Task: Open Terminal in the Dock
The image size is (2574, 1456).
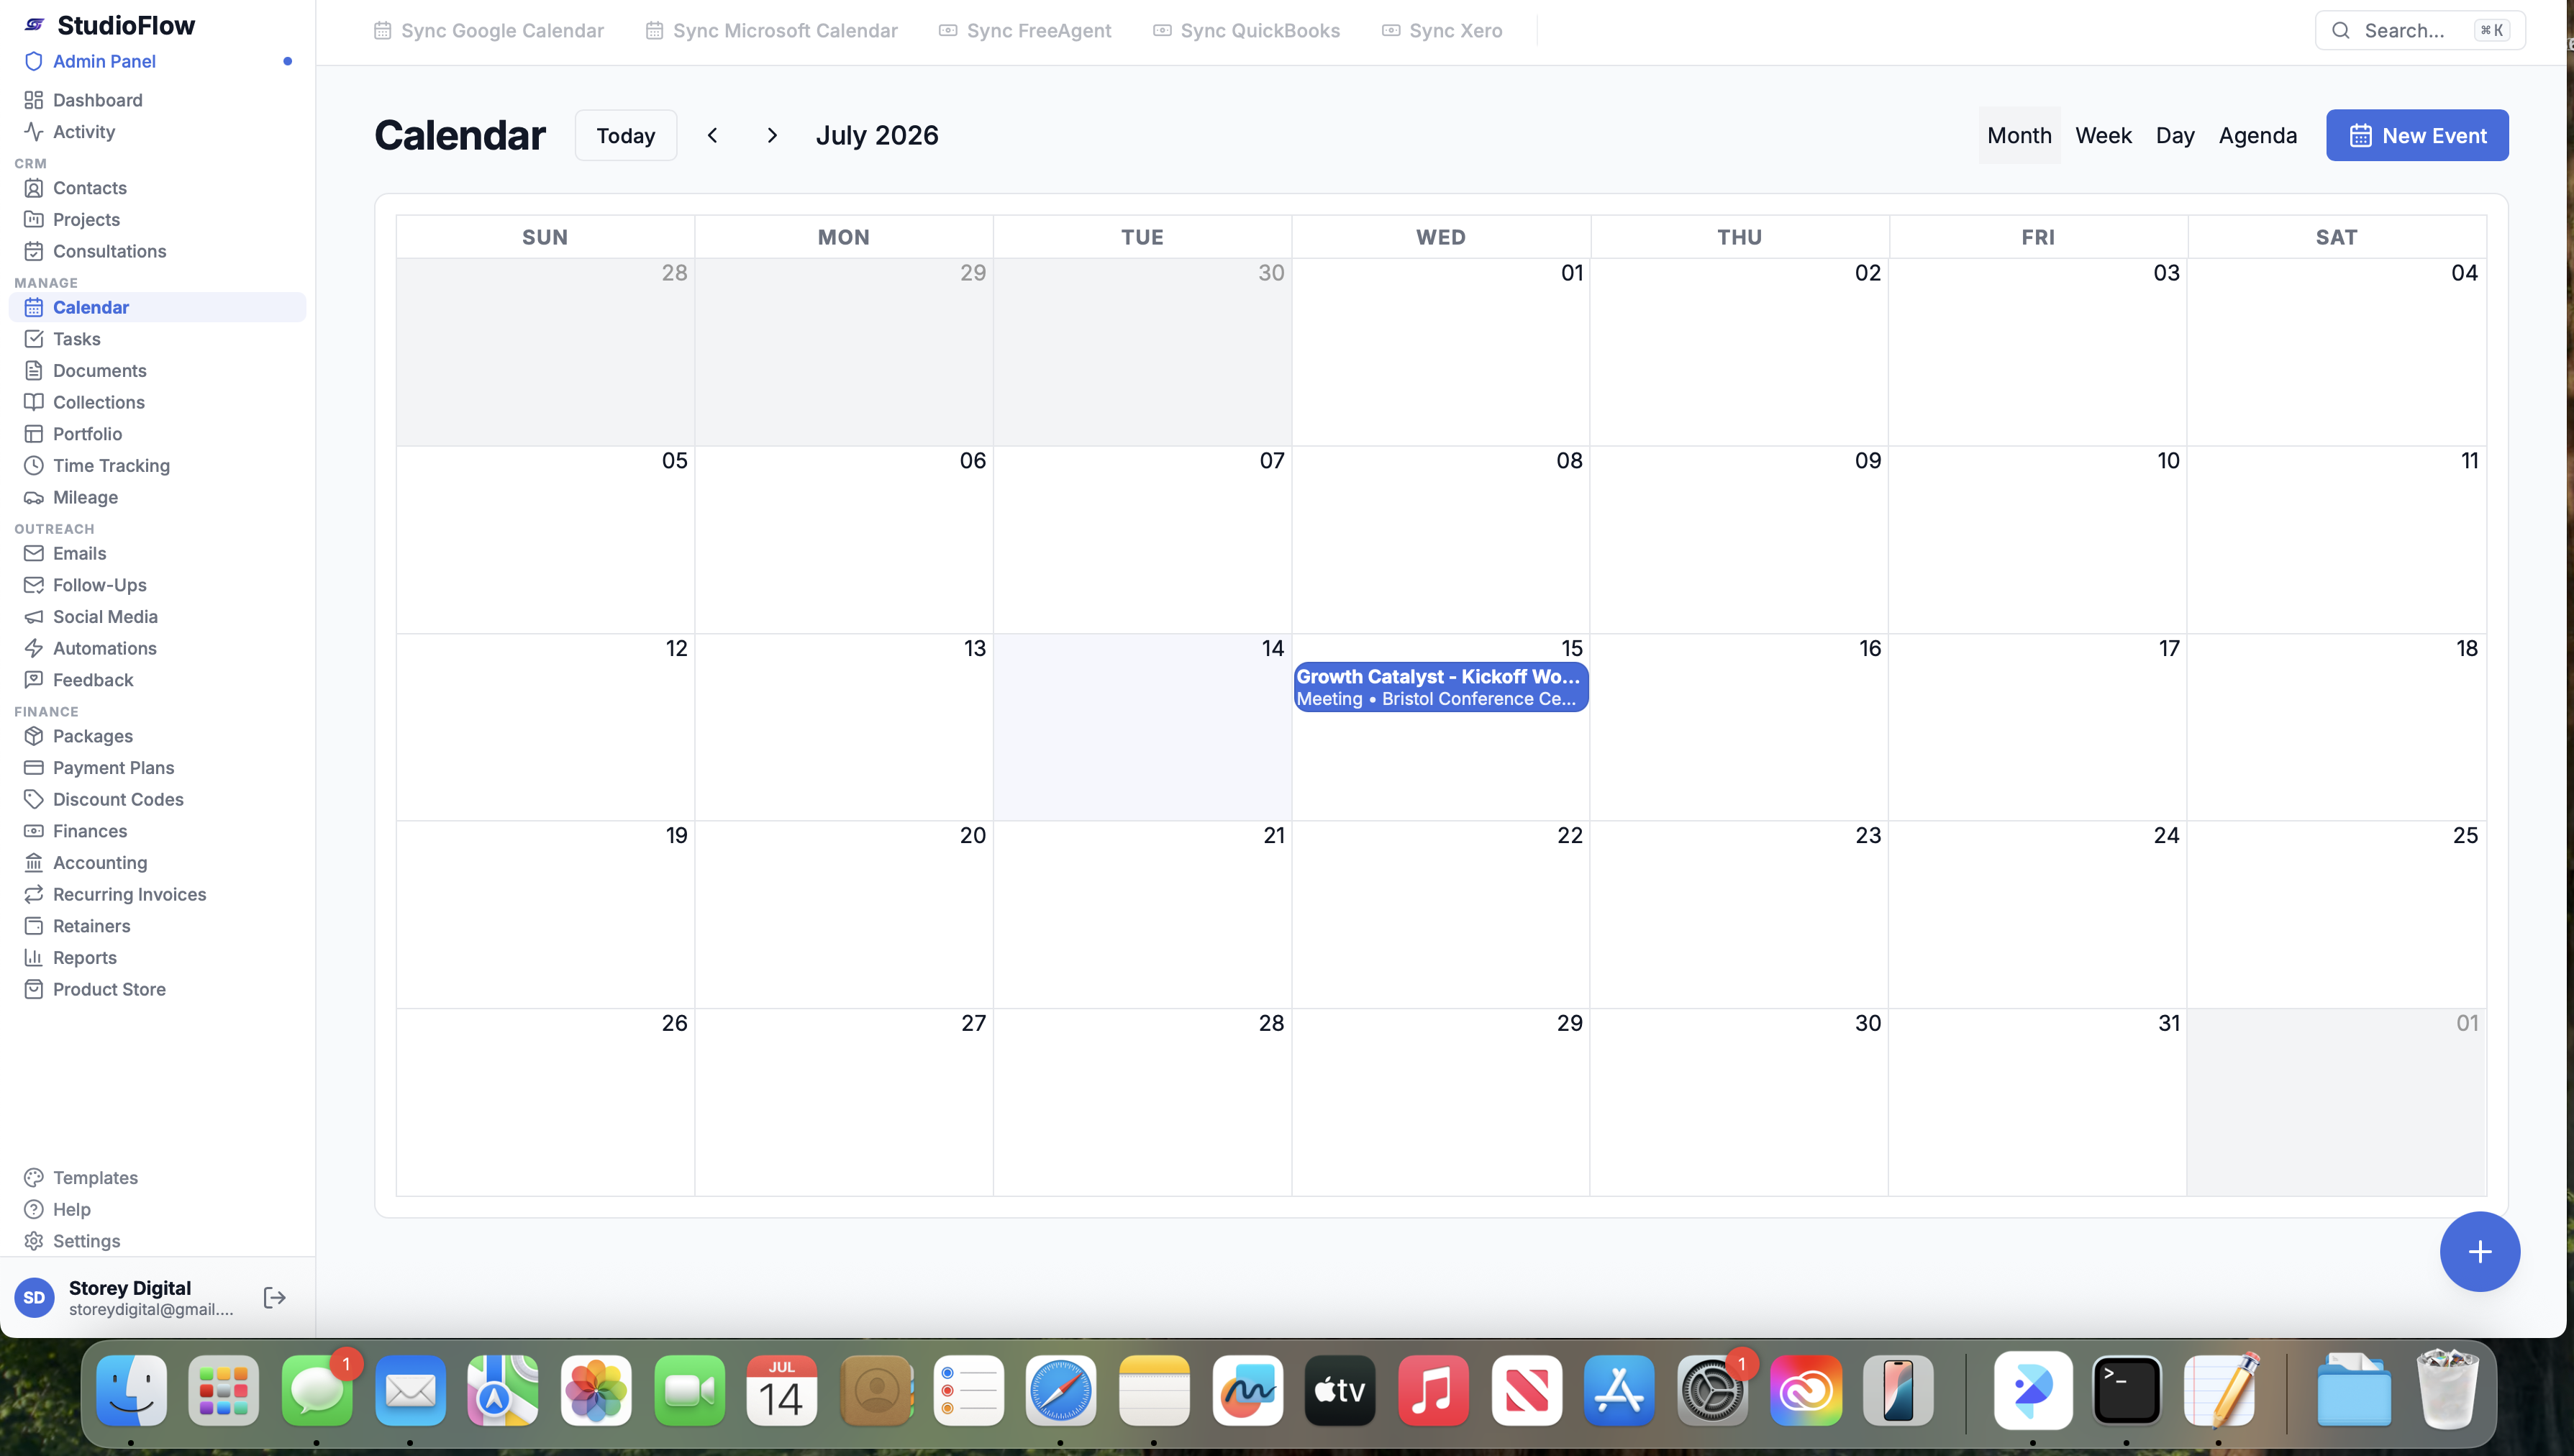Action: 2127,1391
